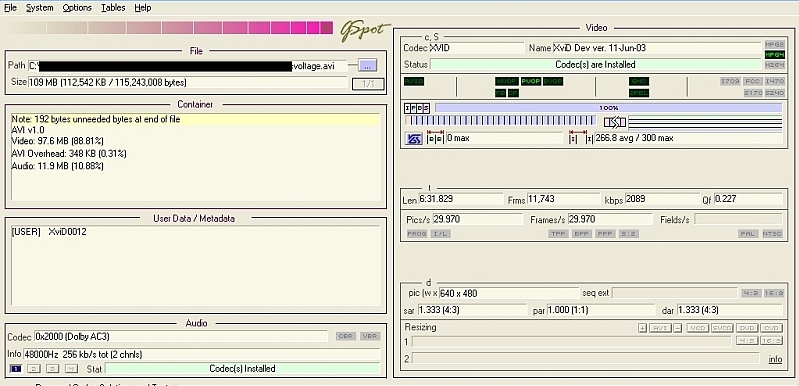This screenshot has height=386, width=799.
Task: Click the MPG4 indicator badge
Action: coord(775,55)
